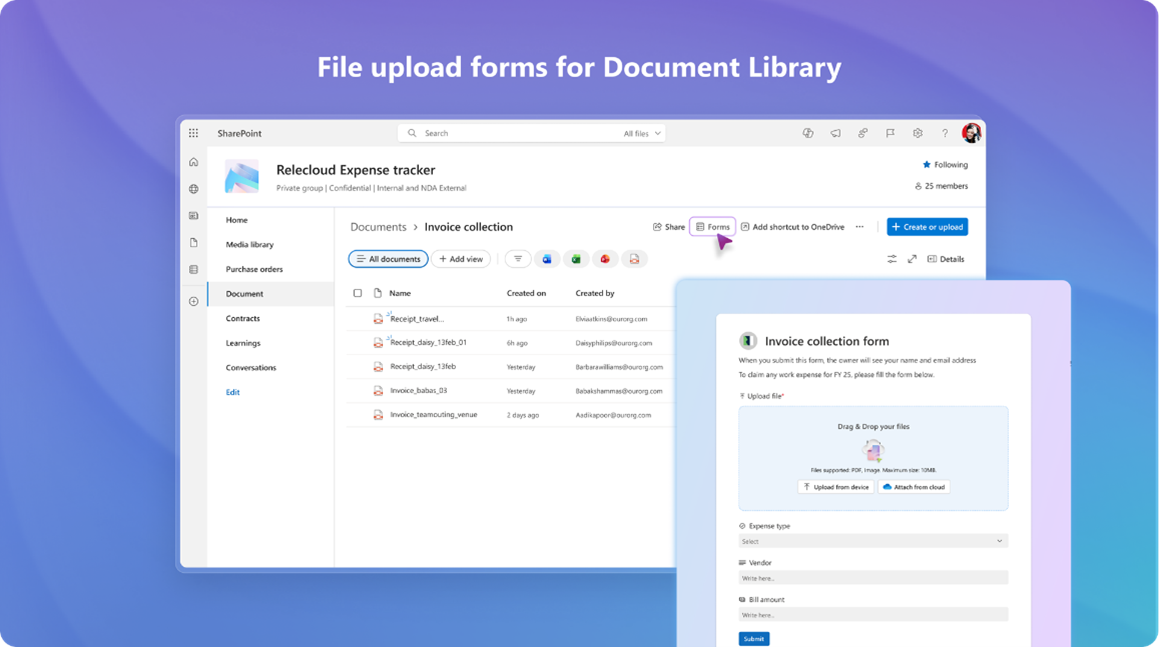Filter by PDF files icon

(x=634, y=259)
